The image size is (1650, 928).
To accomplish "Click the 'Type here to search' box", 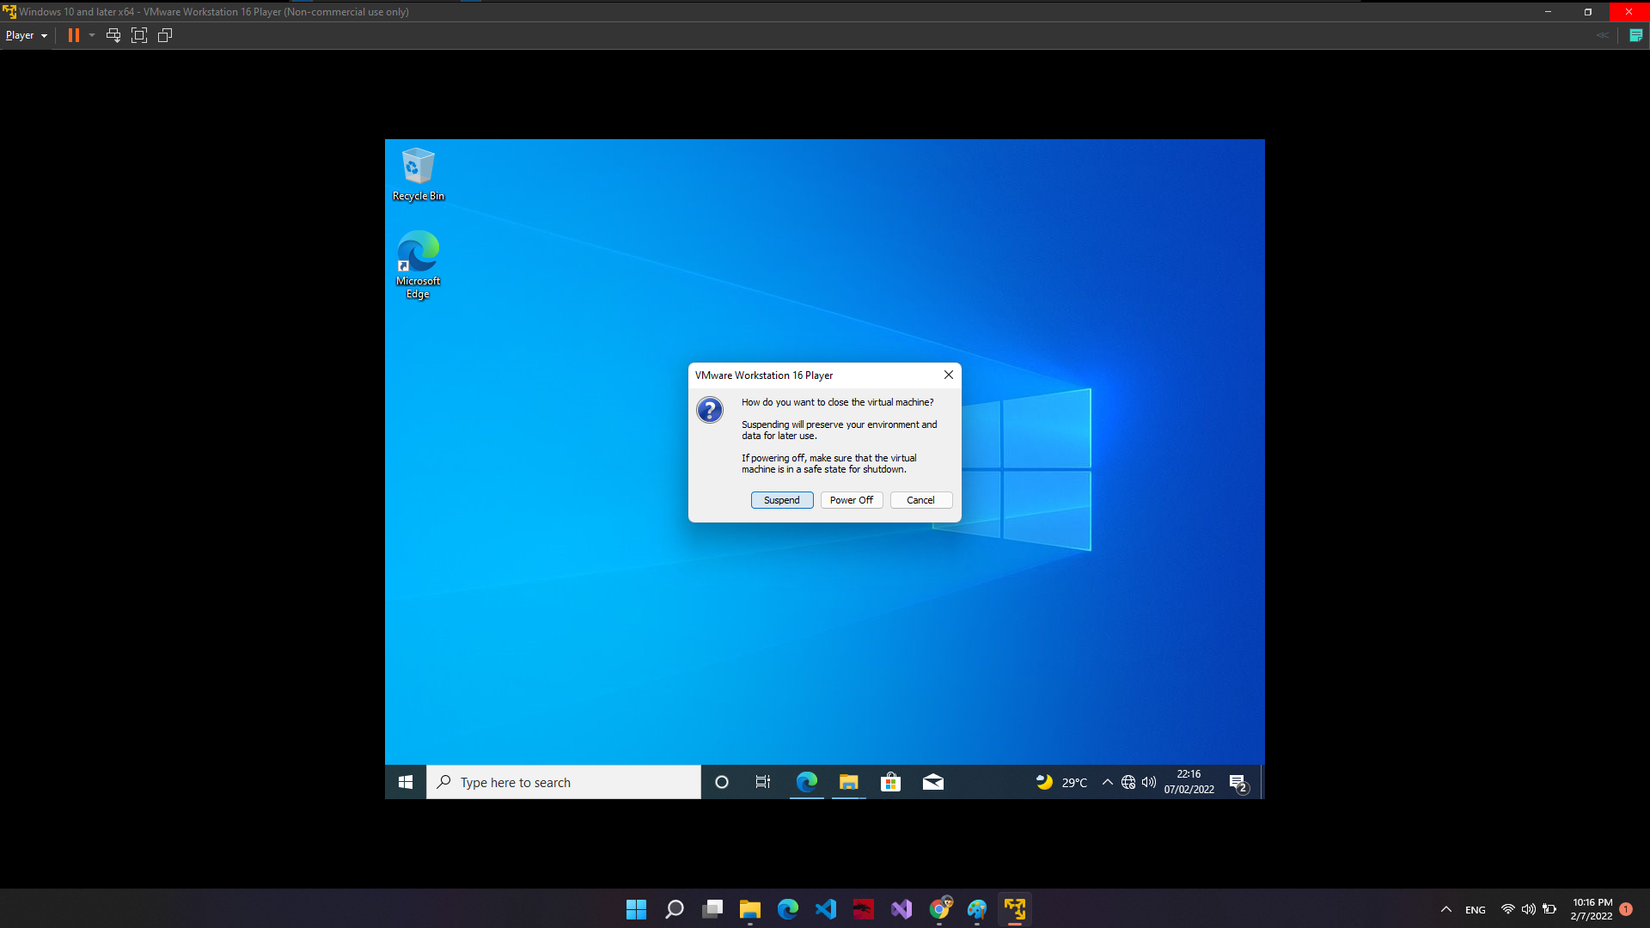I will pyautogui.click(x=563, y=782).
